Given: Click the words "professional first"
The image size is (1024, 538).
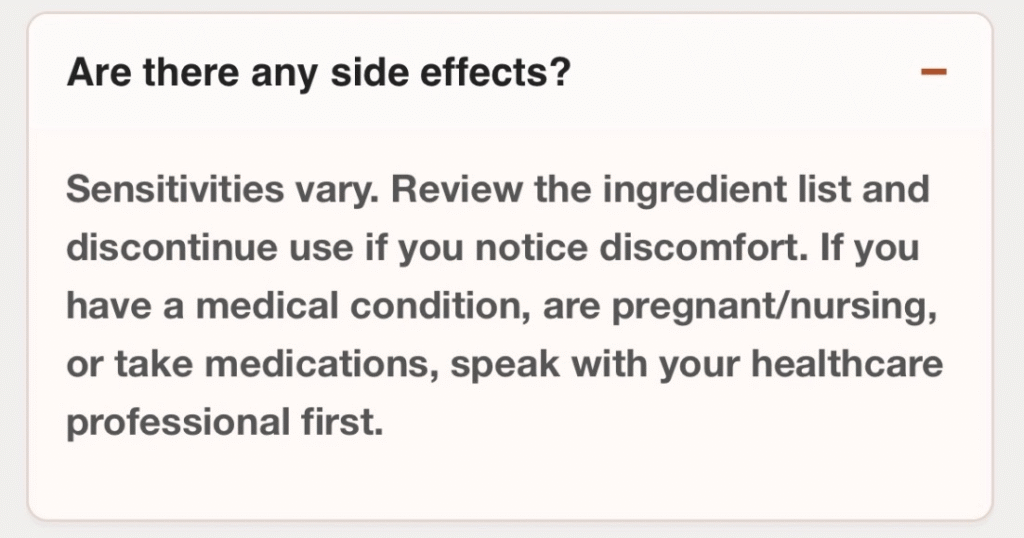Looking at the screenshot, I should click(x=225, y=422).
